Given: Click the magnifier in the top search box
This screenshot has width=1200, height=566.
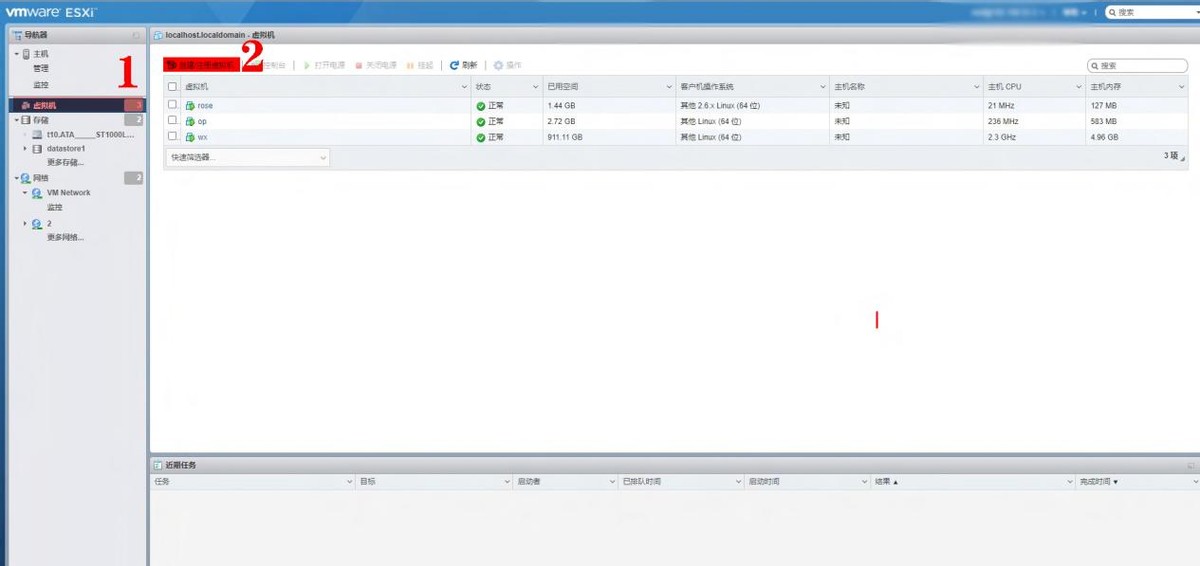Looking at the screenshot, I should pos(1112,12).
